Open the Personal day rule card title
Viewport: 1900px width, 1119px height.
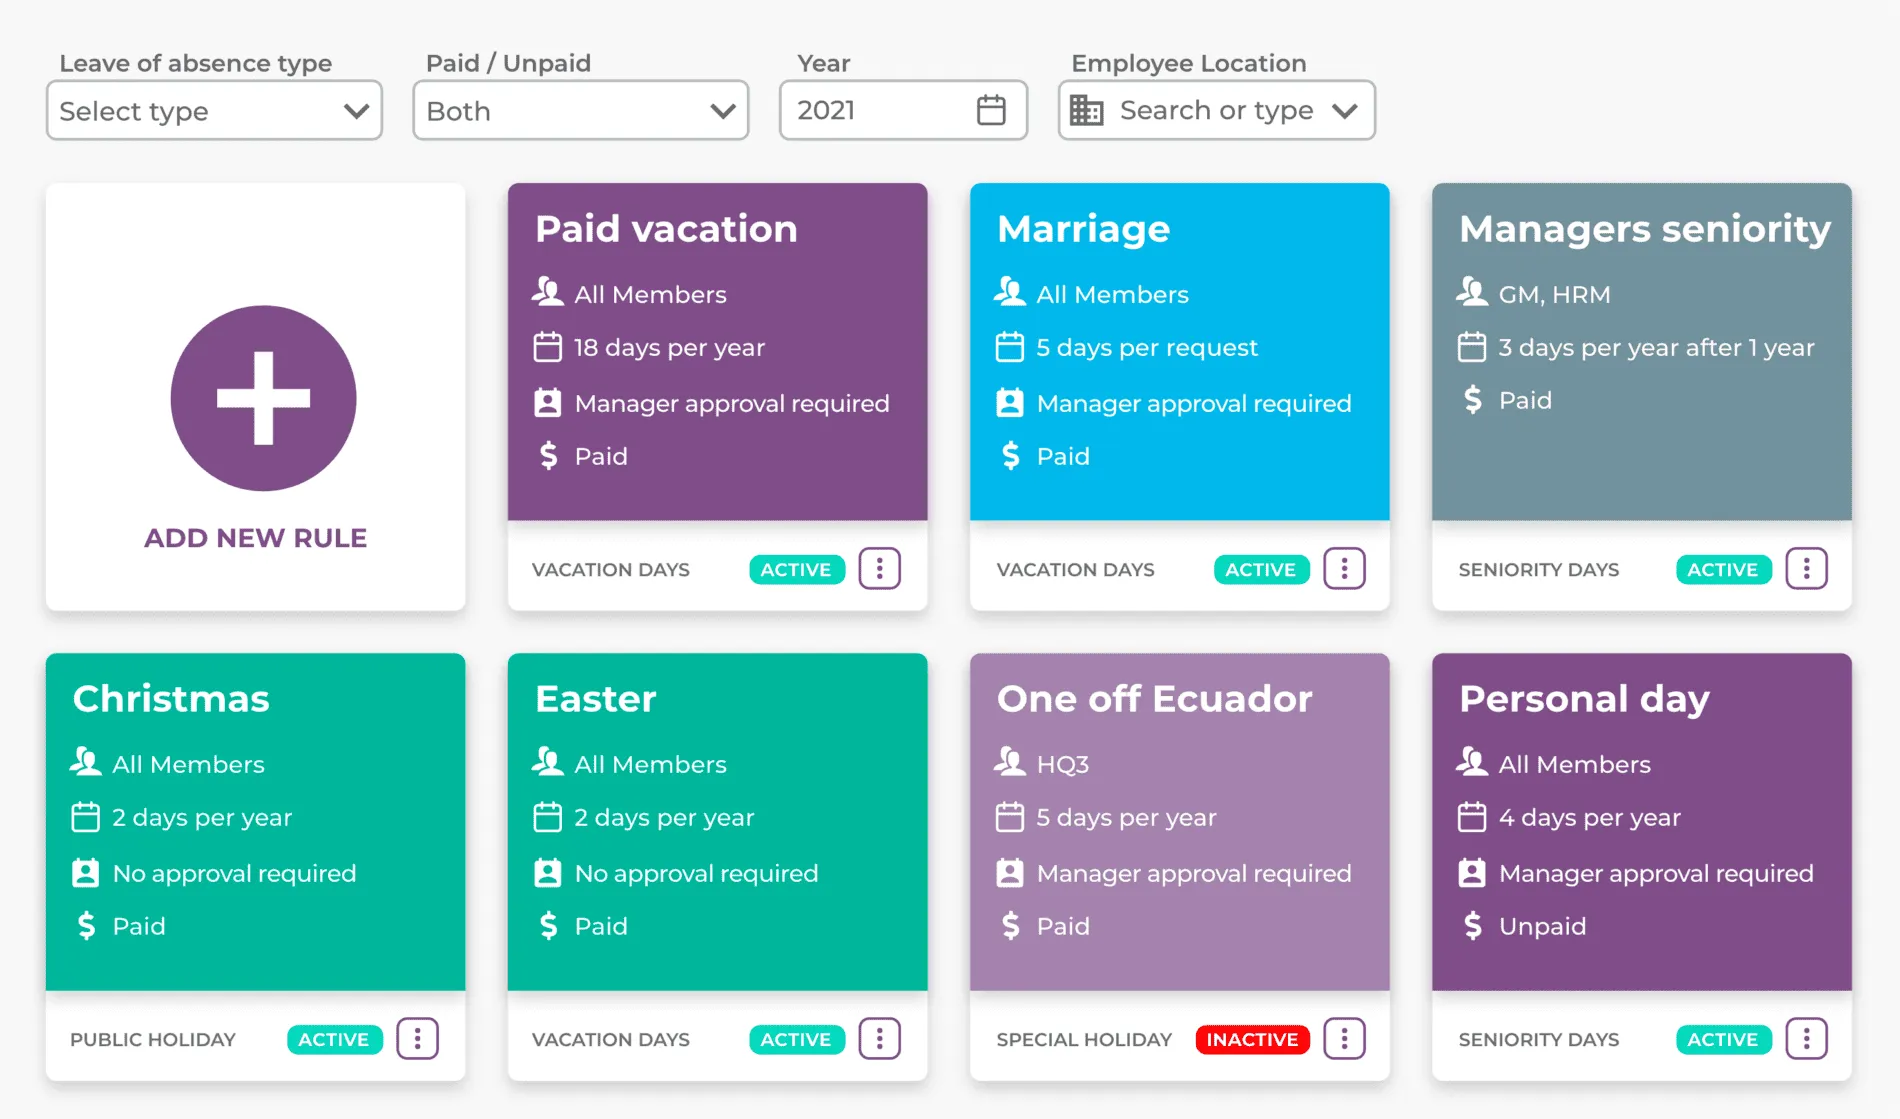(1584, 699)
